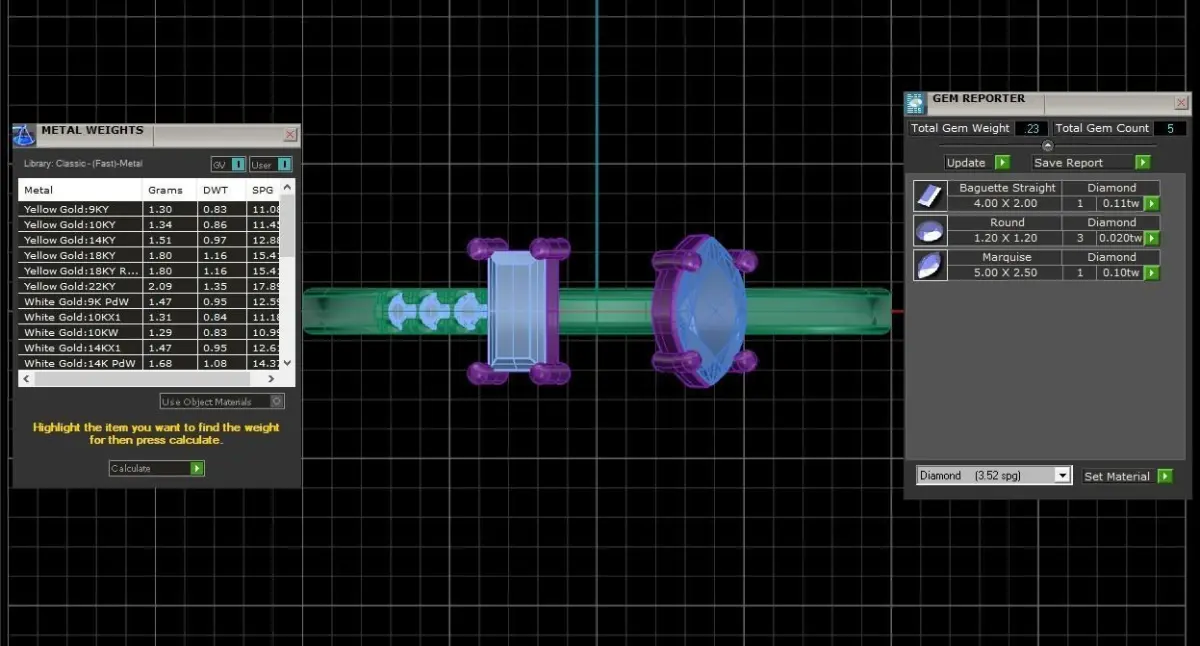Click green arrow beside Baguette 0.11tw

pyautogui.click(x=1152, y=203)
